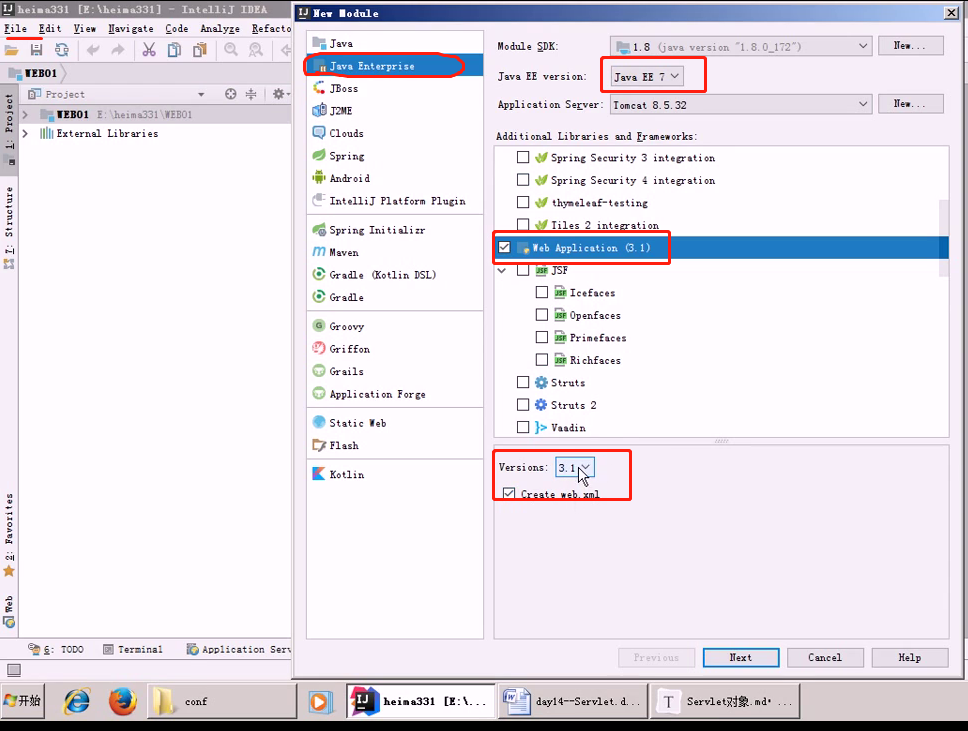This screenshot has width=968, height=731.
Task: Click the Paste toolbar icon
Action: (199, 50)
